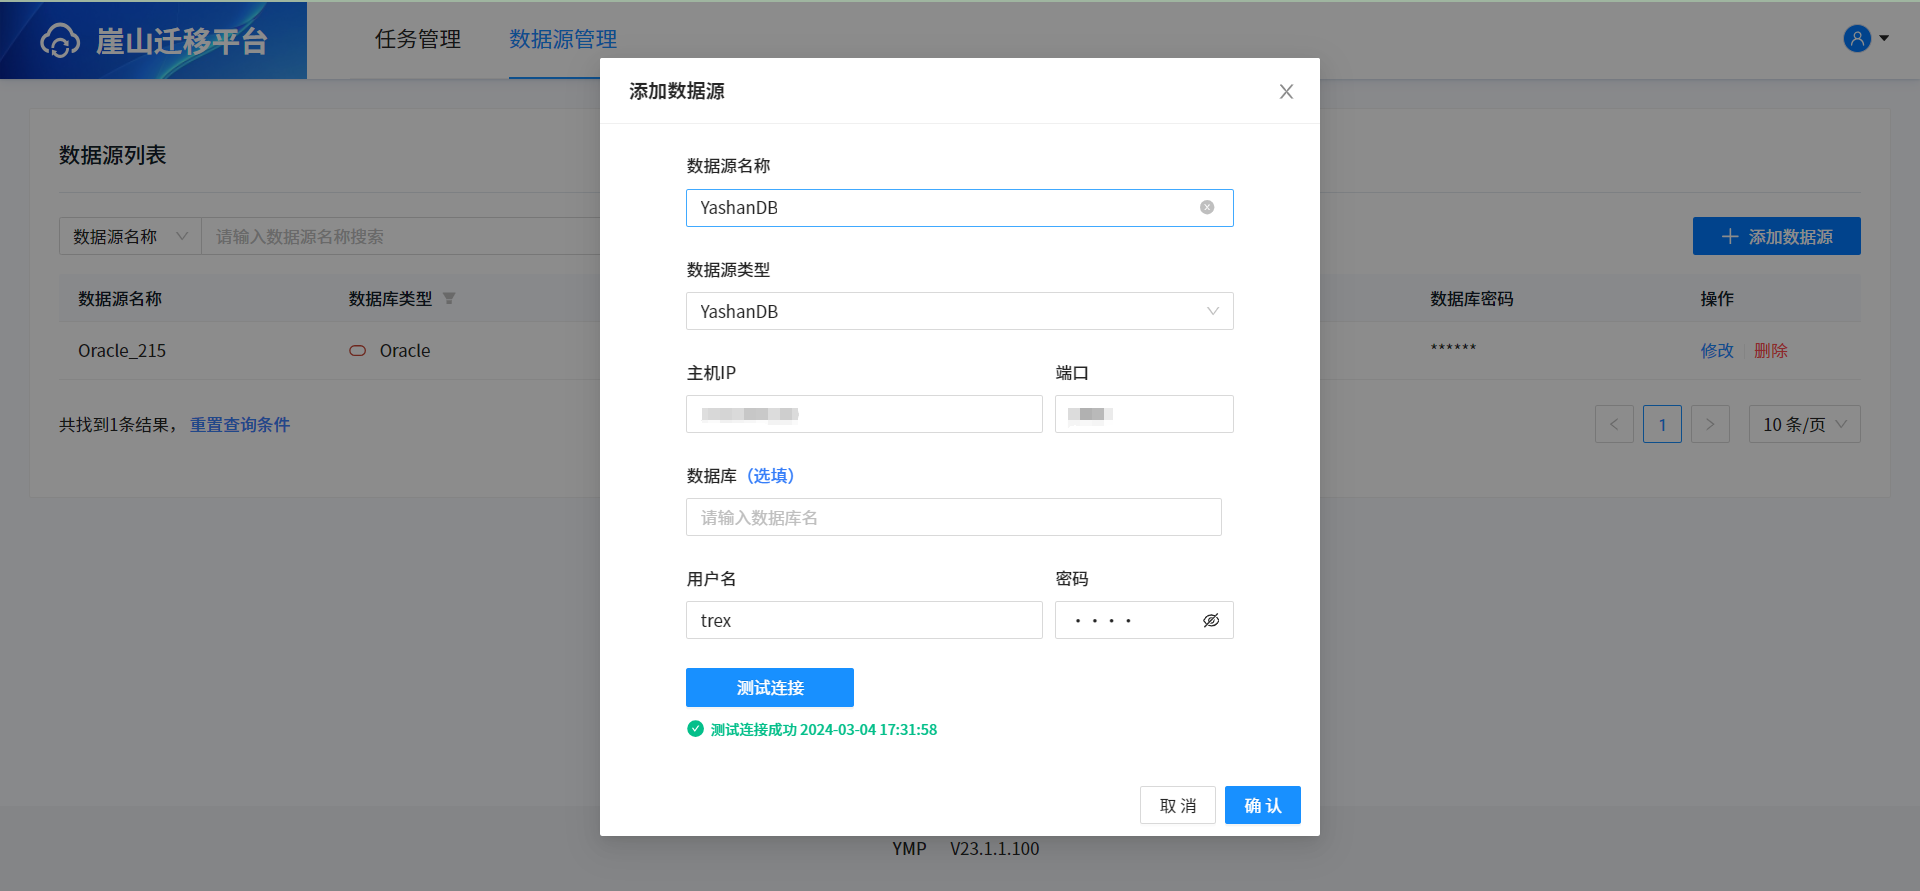
Task: Click the 请输入数据库名 input field
Action: click(954, 517)
